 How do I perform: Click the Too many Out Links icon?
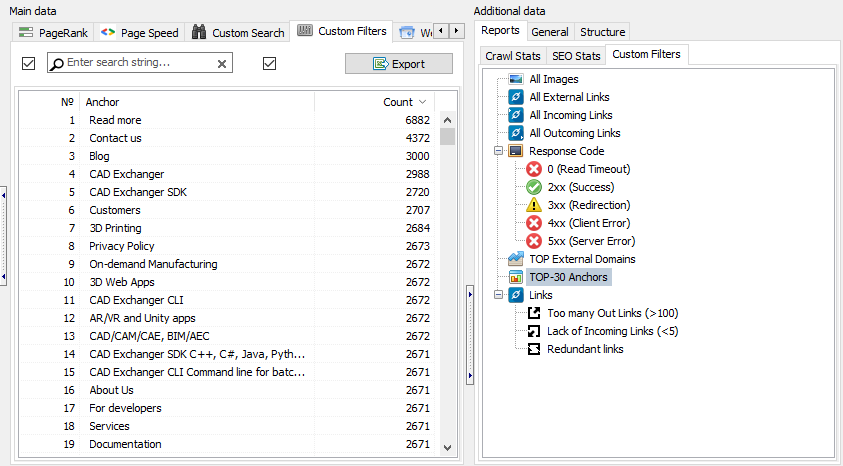coord(534,313)
